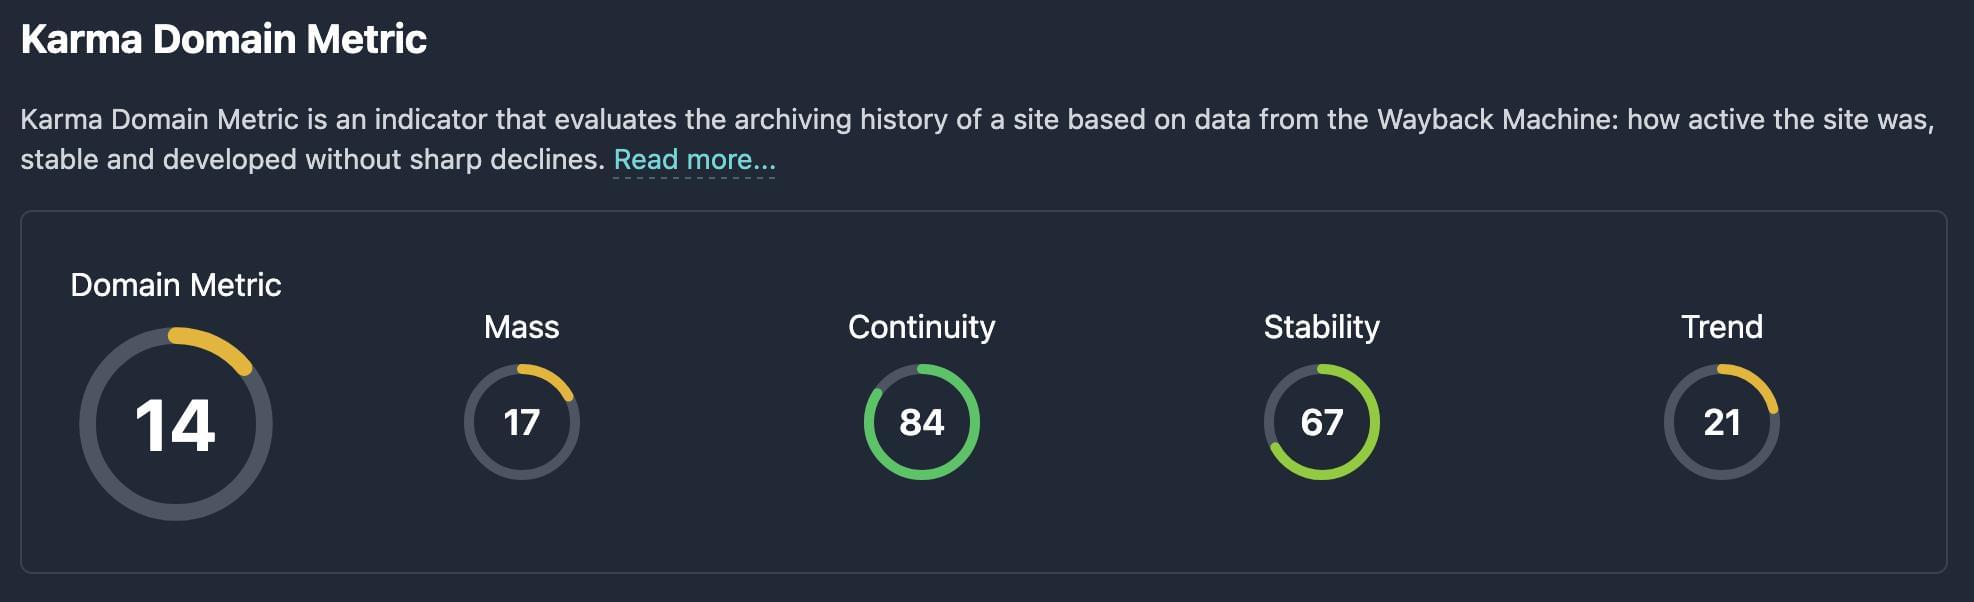This screenshot has height=602, width=1974.
Task: Select the Mass label above its gauge
Action: click(x=522, y=326)
